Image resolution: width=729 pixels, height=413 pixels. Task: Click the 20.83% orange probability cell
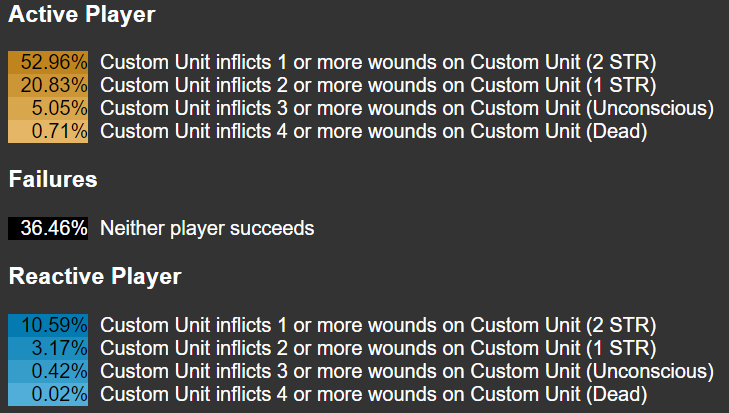click(48, 84)
